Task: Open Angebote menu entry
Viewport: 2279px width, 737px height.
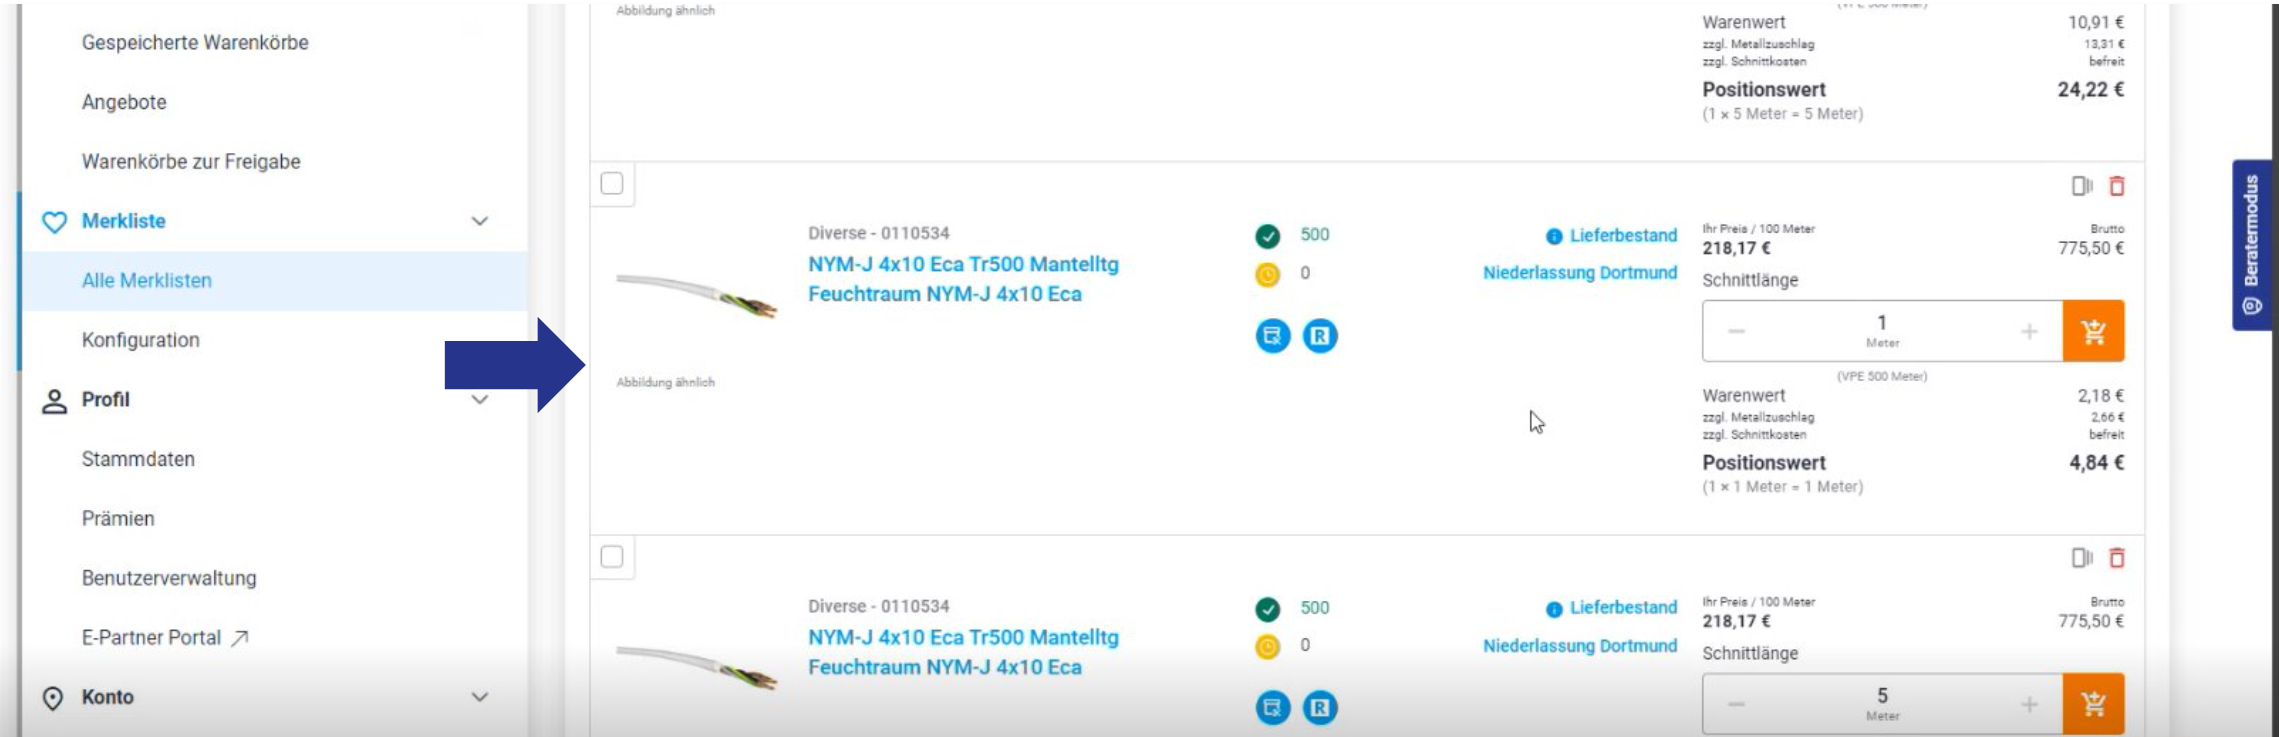Action: [x=124, y=102]
